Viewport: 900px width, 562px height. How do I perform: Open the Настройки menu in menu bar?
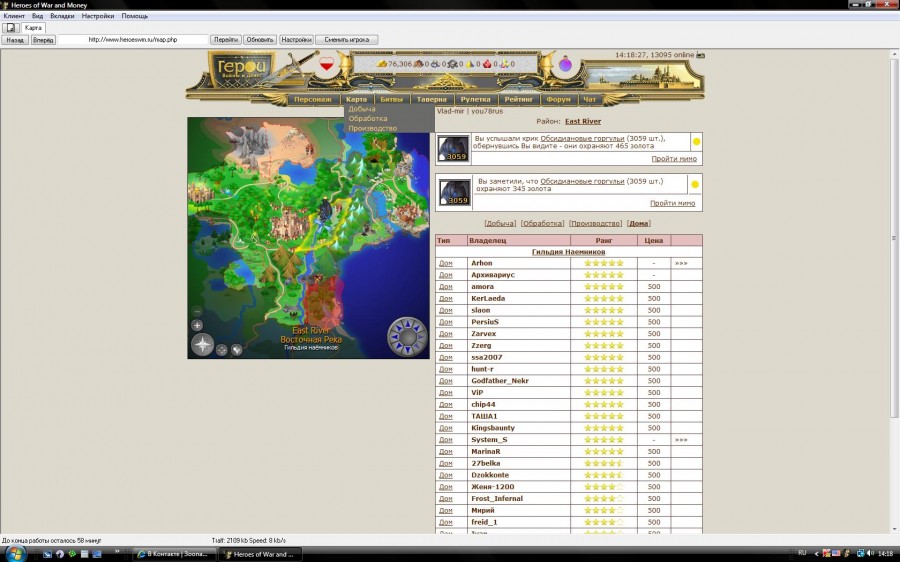pyautogui.click(x=98, y=16)
